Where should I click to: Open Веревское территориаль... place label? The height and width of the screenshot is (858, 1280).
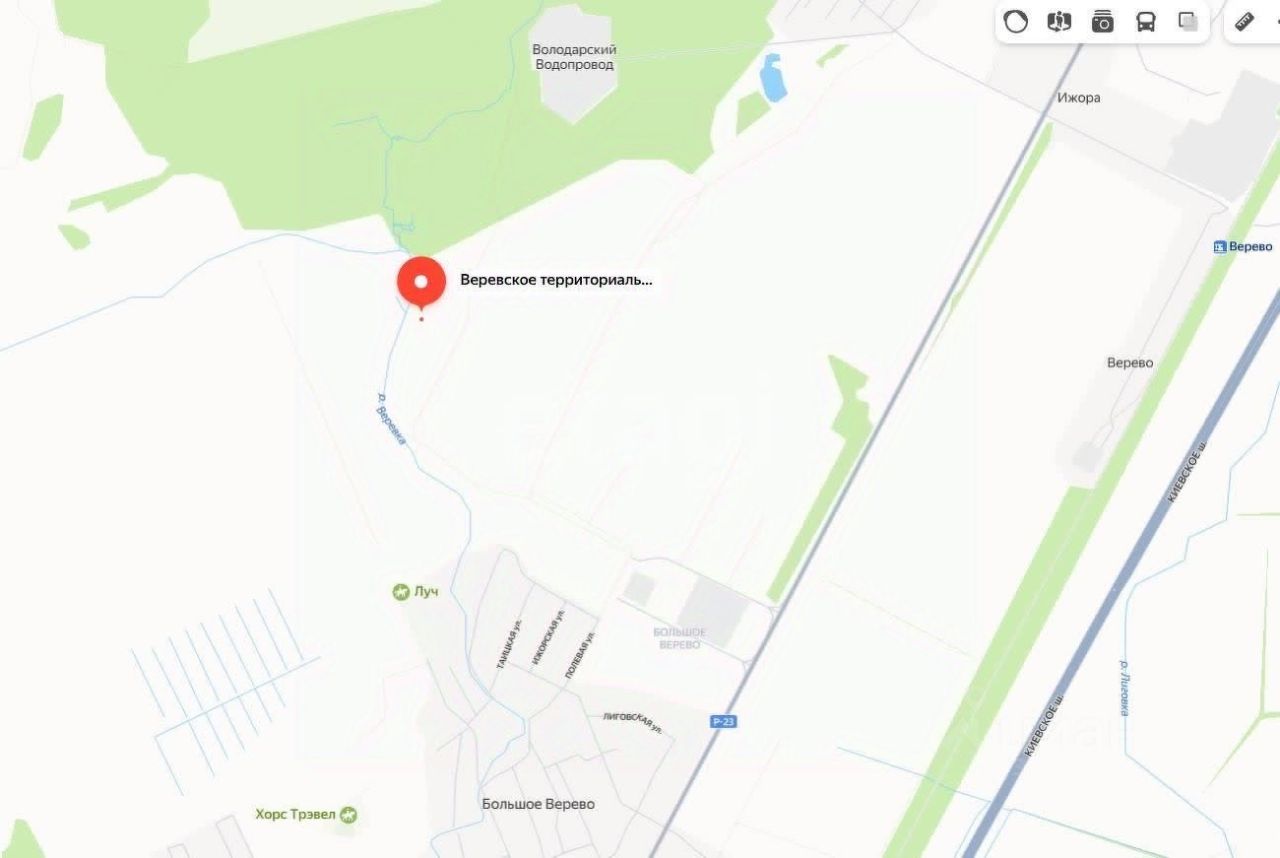(556, 281)
